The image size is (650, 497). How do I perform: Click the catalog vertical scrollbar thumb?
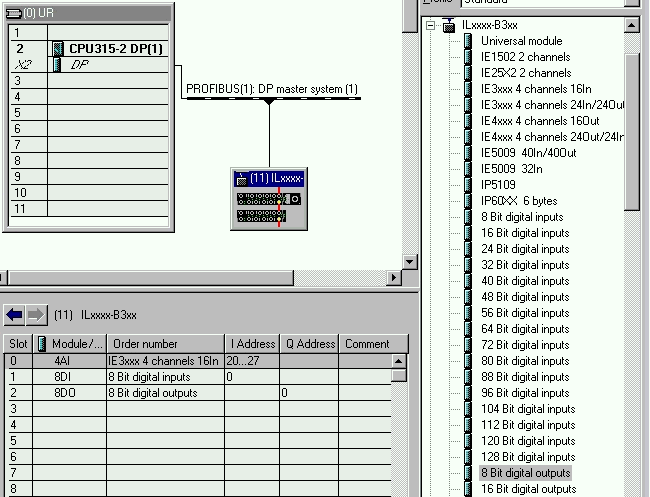(x=632, y=132)
